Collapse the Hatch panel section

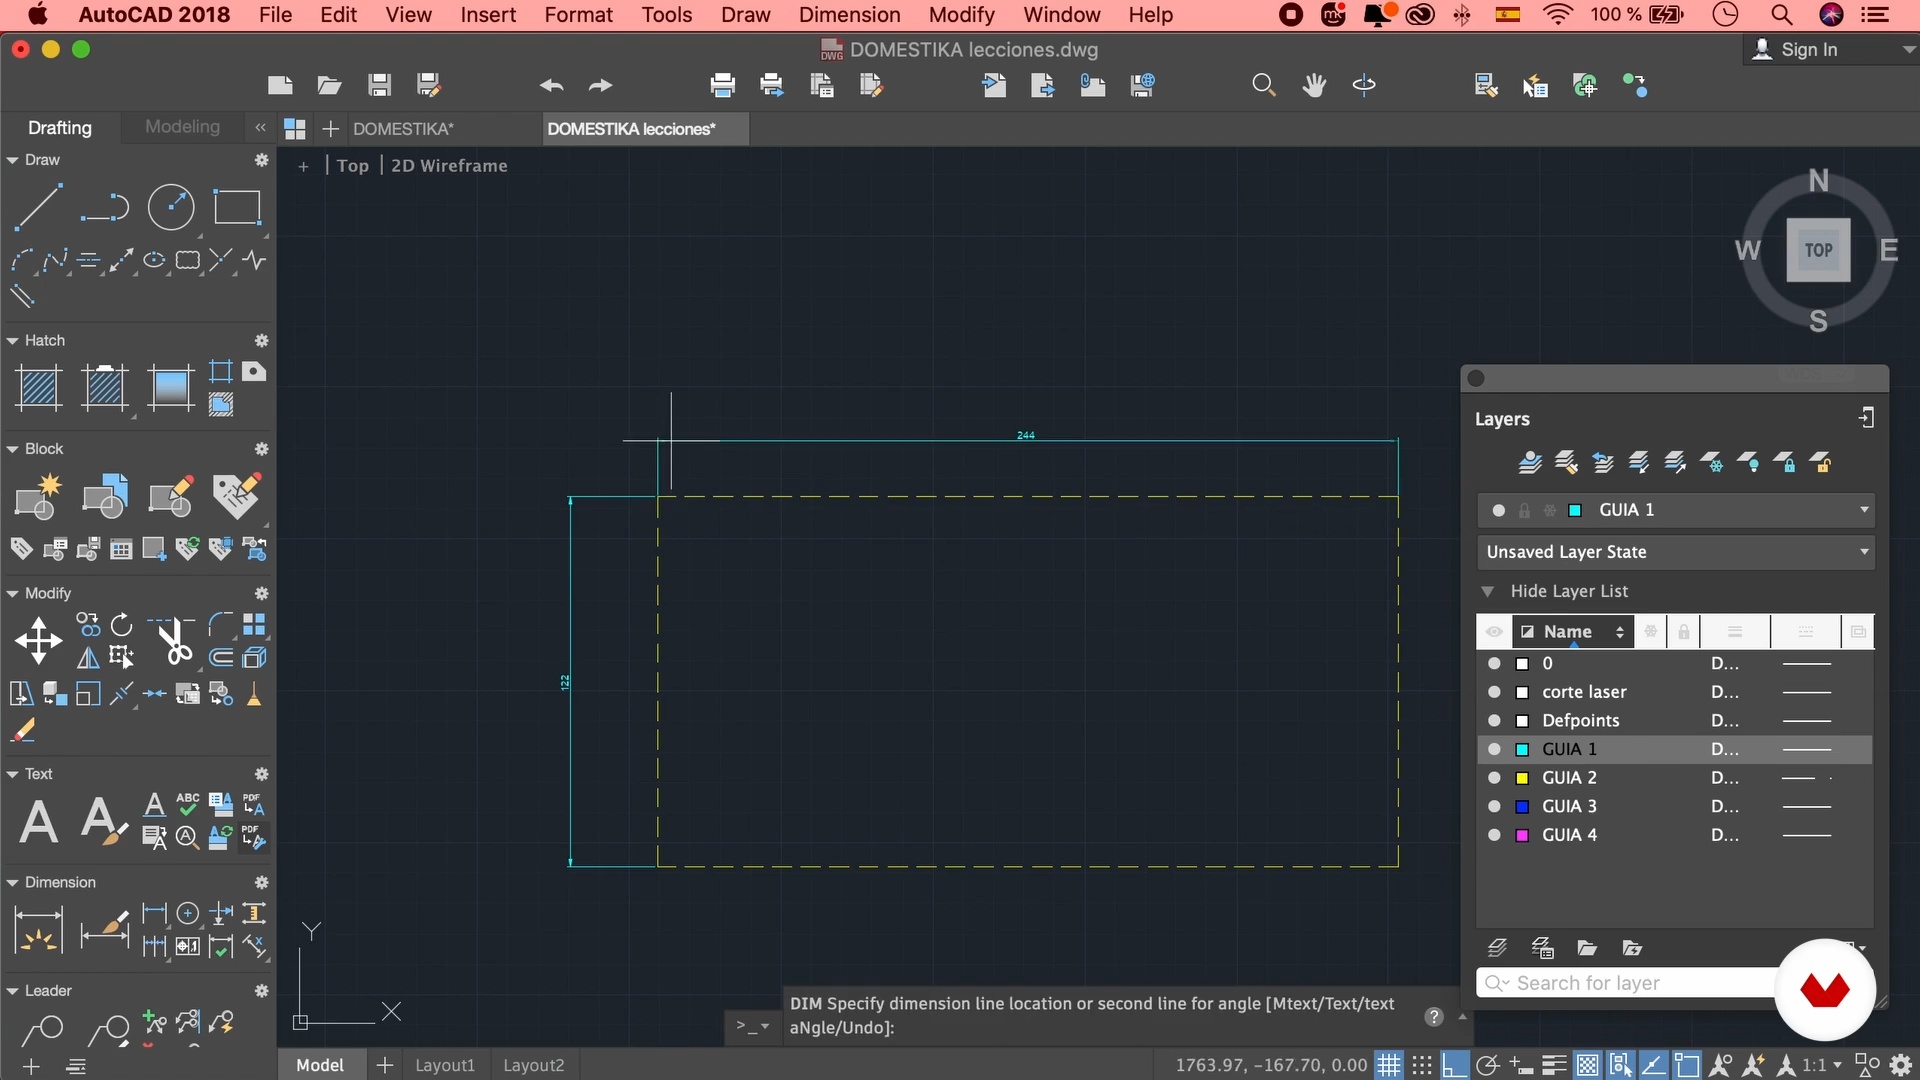[12, 341]
